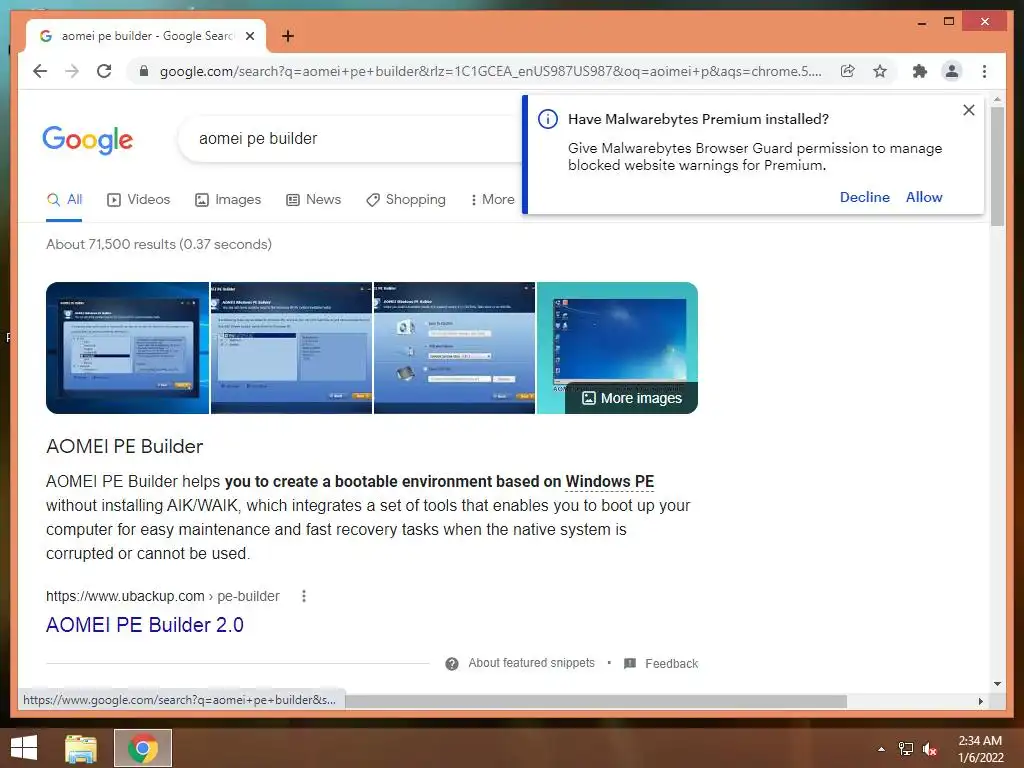
Task: Maximize the Chrome window
Action: pyautogui.click(x=949, y=22)
